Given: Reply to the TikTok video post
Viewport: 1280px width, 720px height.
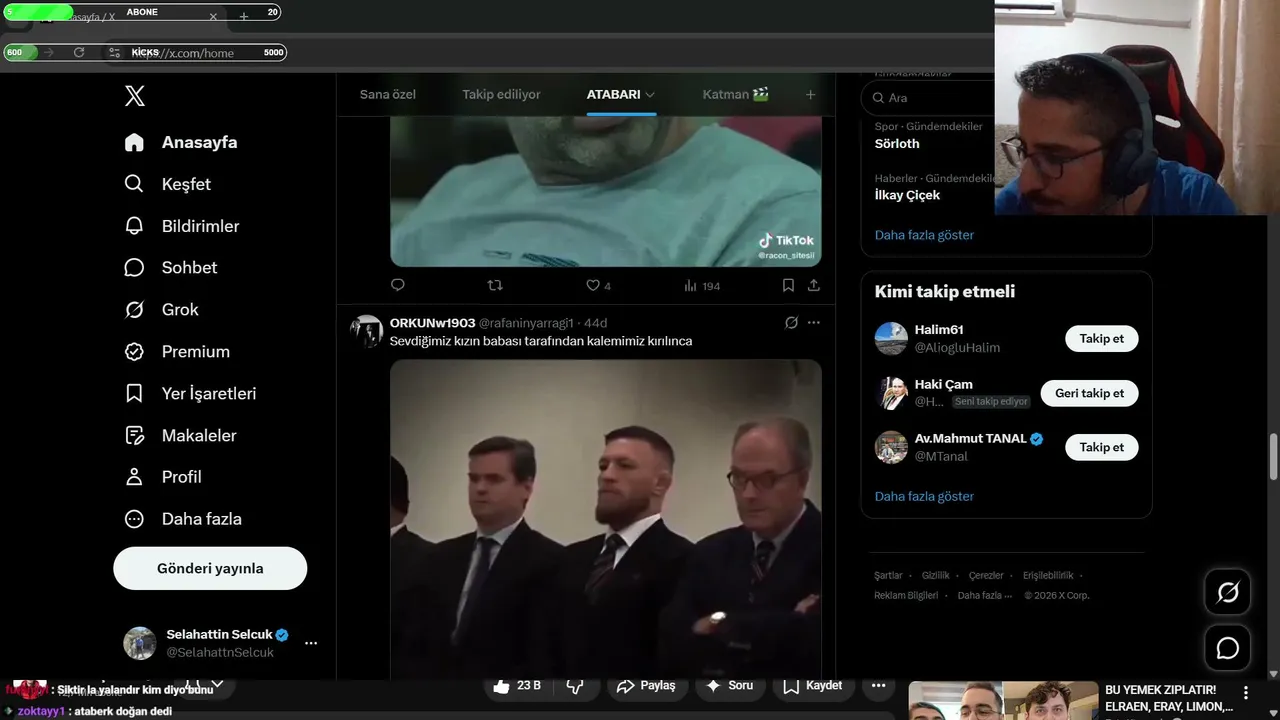Looking at the screenshot, I should pos(398,285).
